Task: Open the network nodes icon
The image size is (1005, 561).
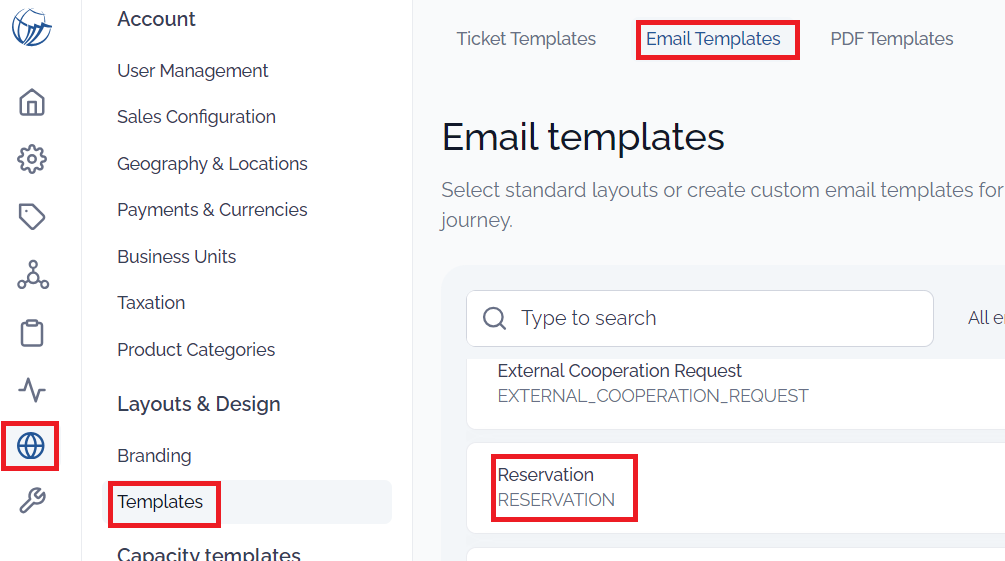Action: [x=33, y=274]
